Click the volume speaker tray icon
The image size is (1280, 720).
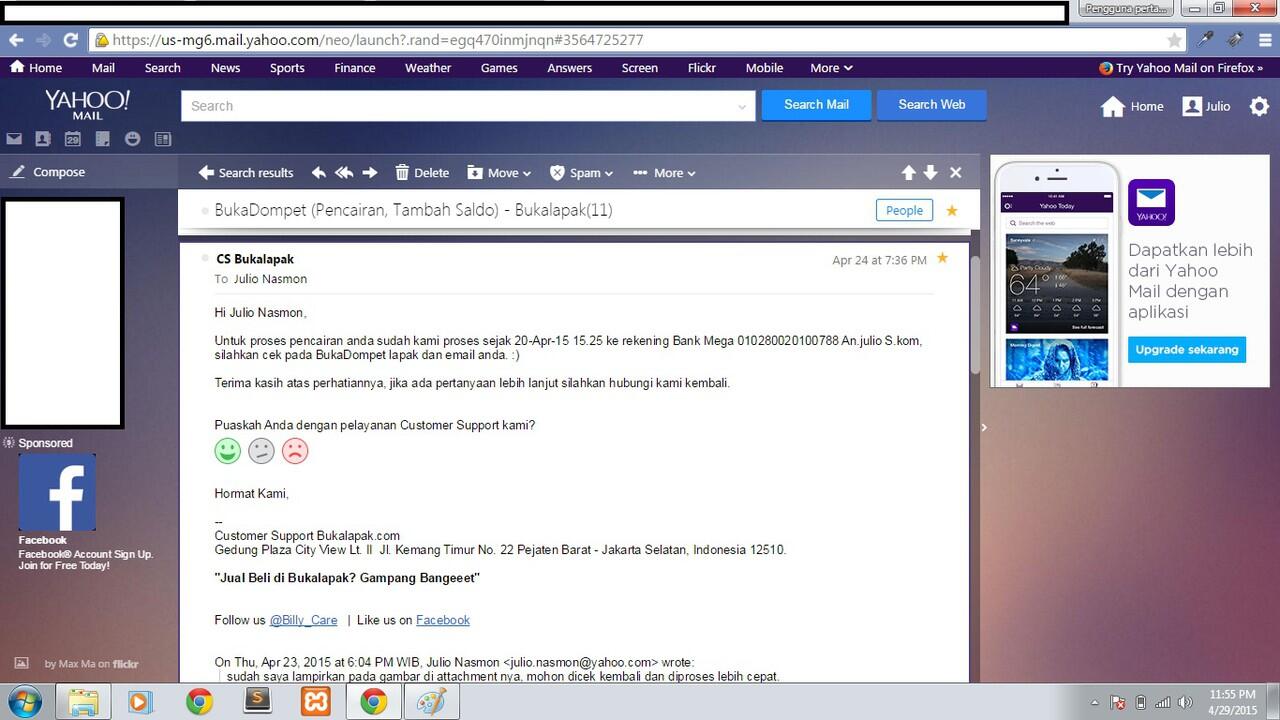pos(1185,702)
